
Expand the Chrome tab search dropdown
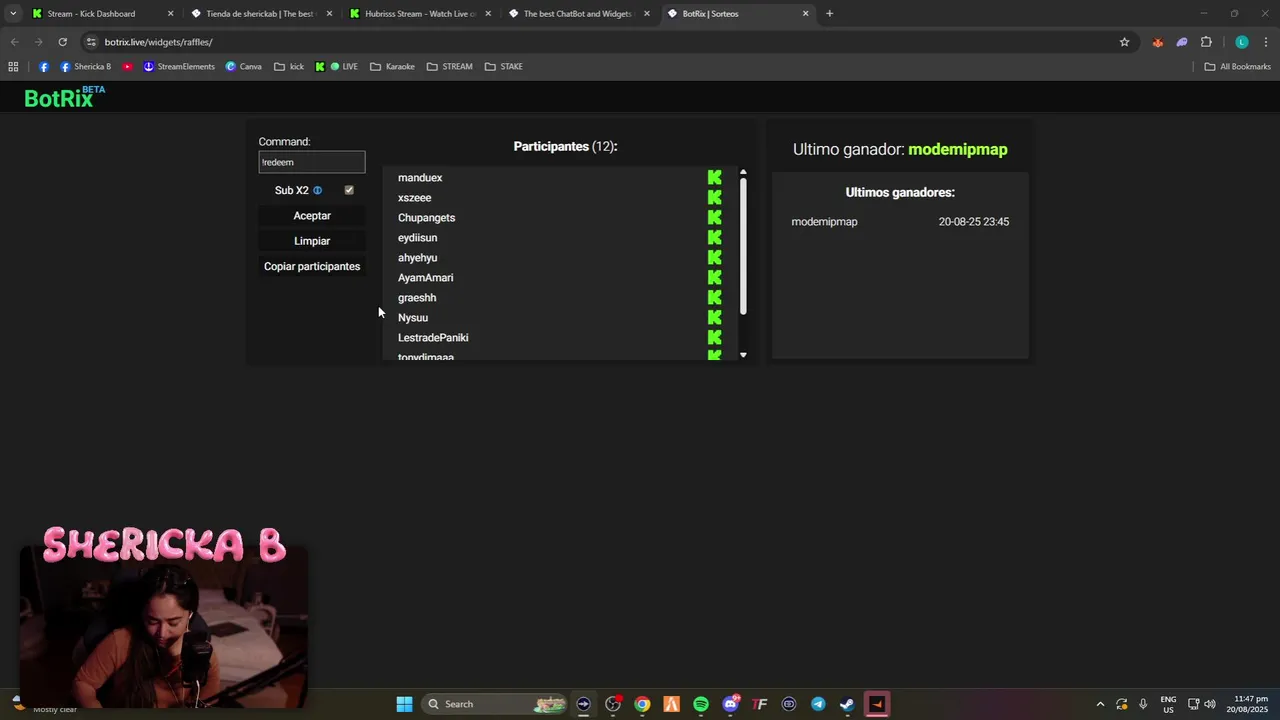pos(13,14)
